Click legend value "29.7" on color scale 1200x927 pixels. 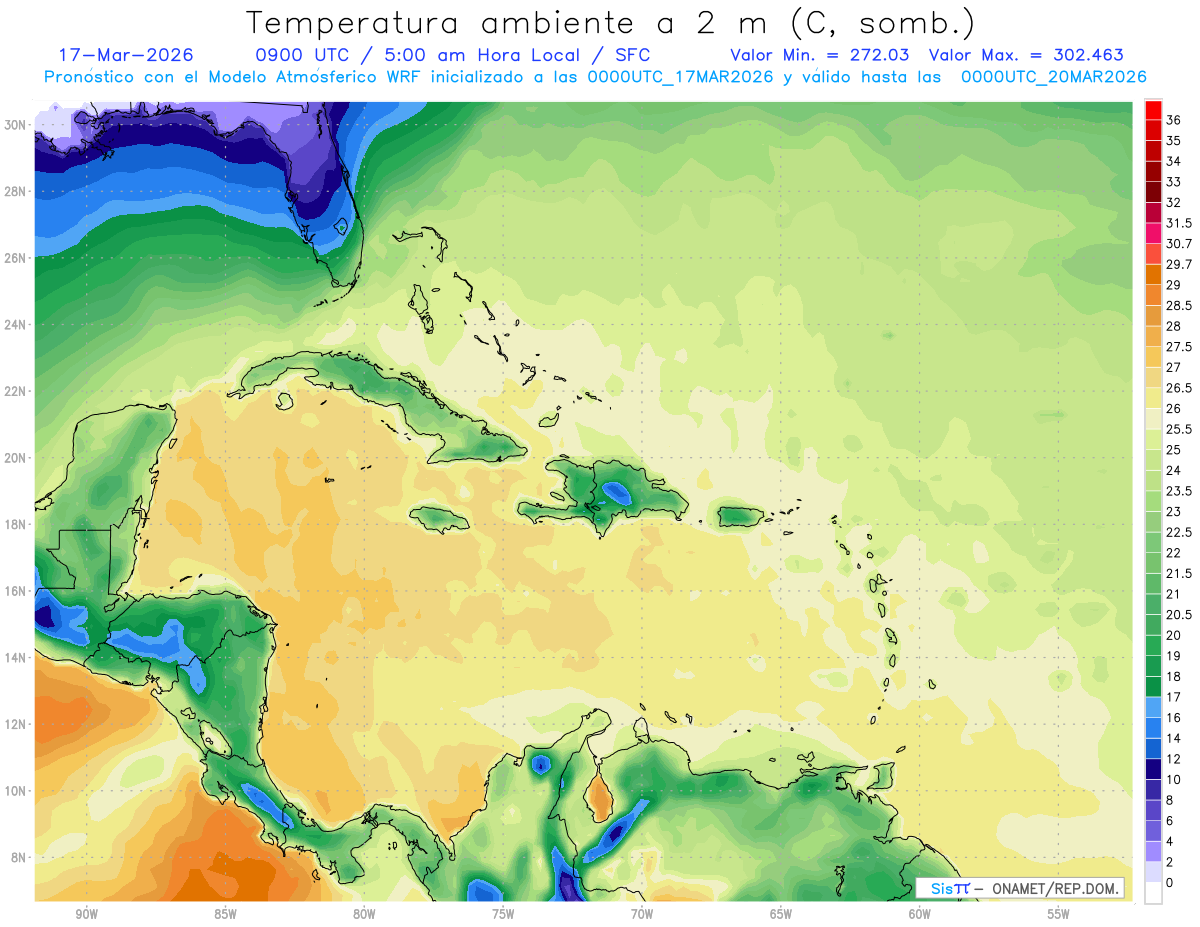[1179, 265]
